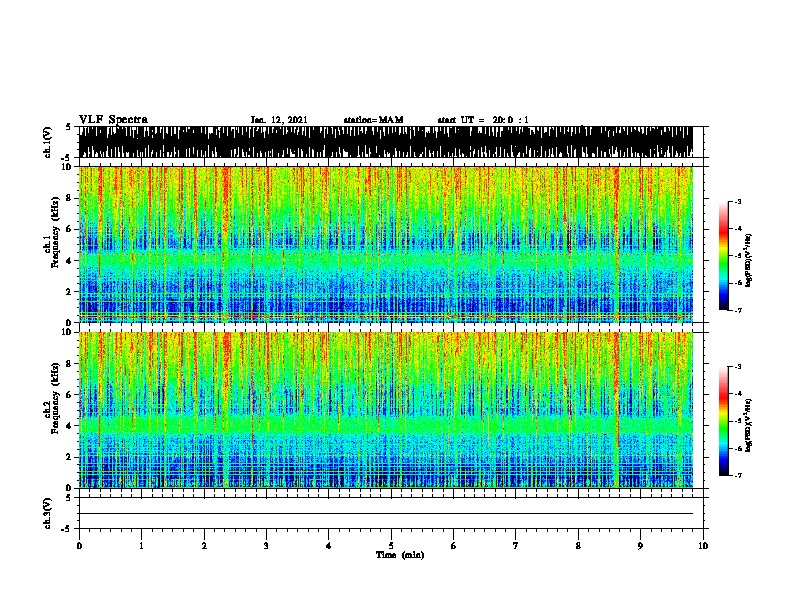Viewport: 792px width, 612px height.
Task: Click the "ch.3(V)" axis label
Action: (x=48, y=513)
